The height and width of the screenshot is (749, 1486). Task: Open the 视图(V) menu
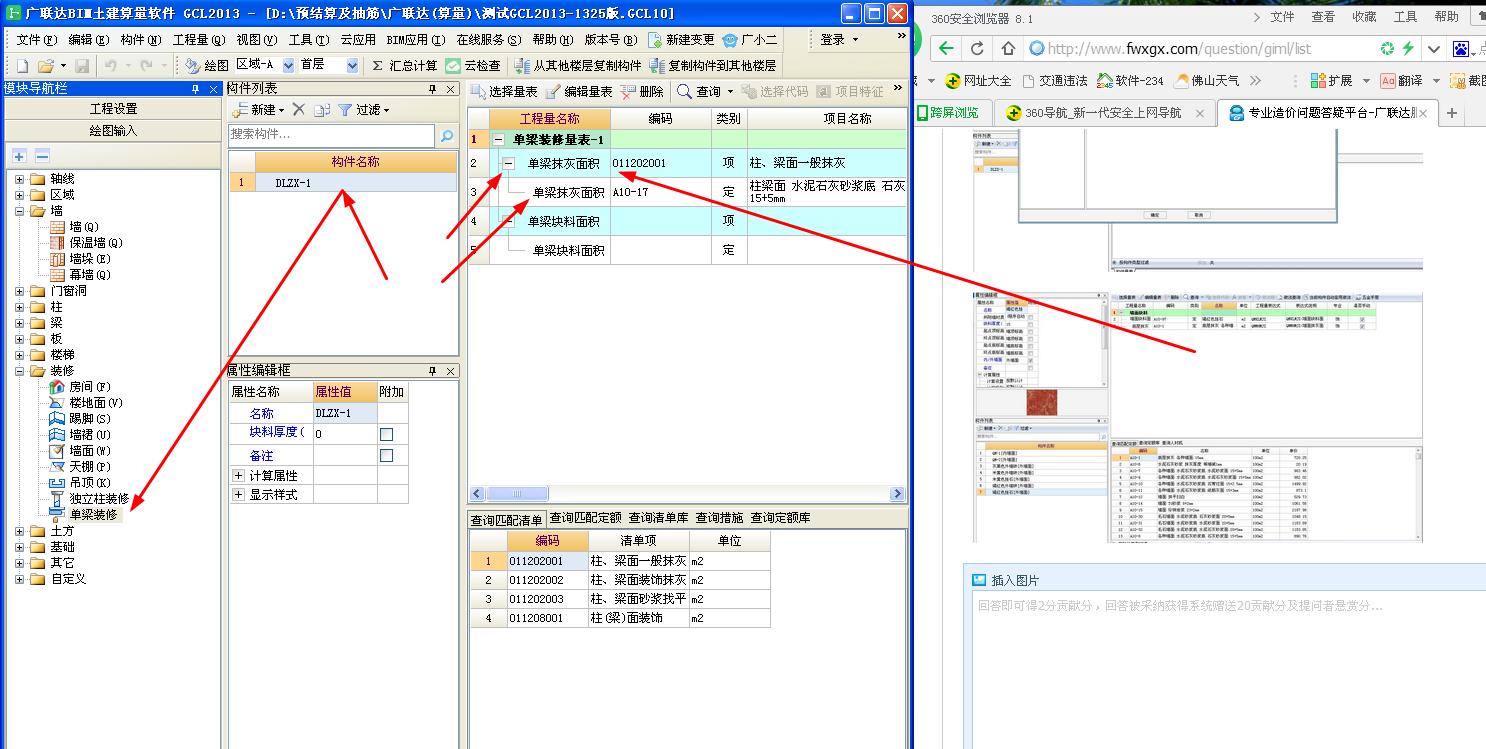coord(256,39)
